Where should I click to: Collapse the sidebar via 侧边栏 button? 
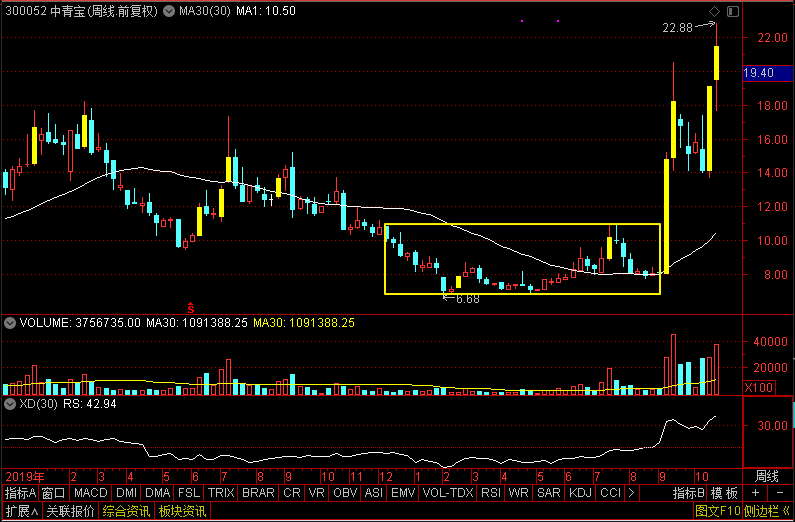pos(768,511)
